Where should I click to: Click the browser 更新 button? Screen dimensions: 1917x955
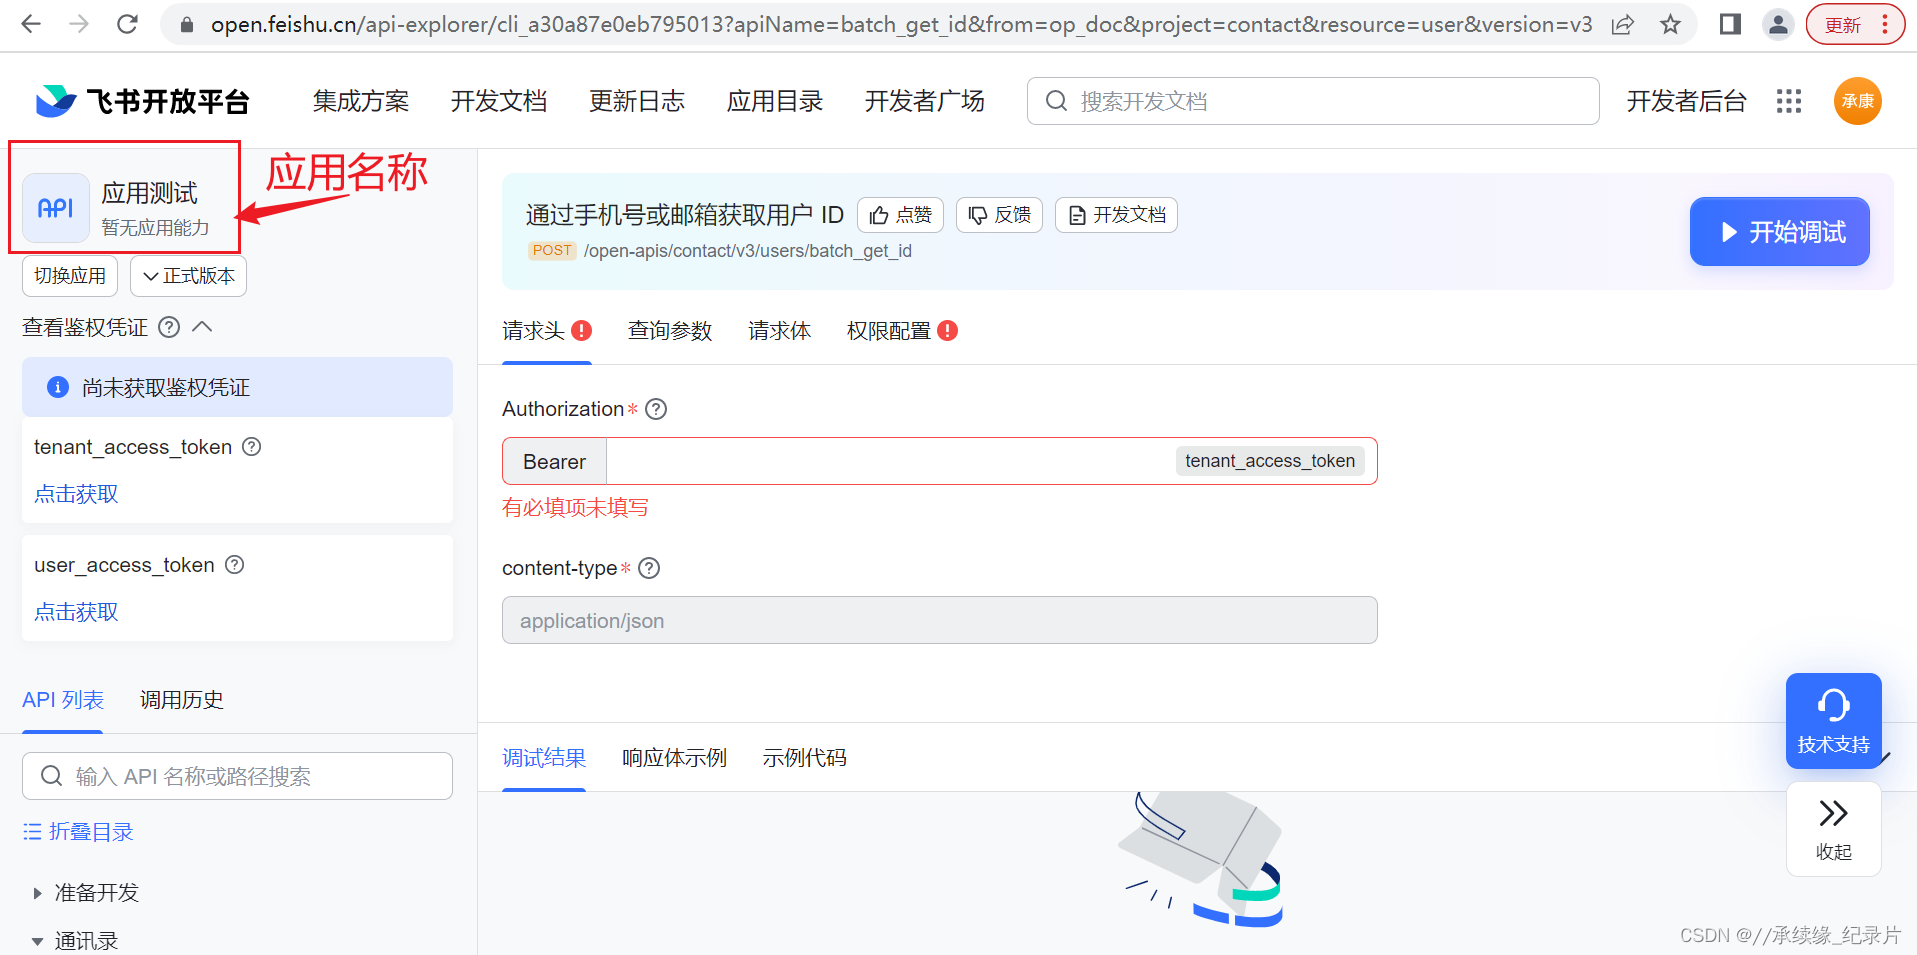[x=1855, y=24]
